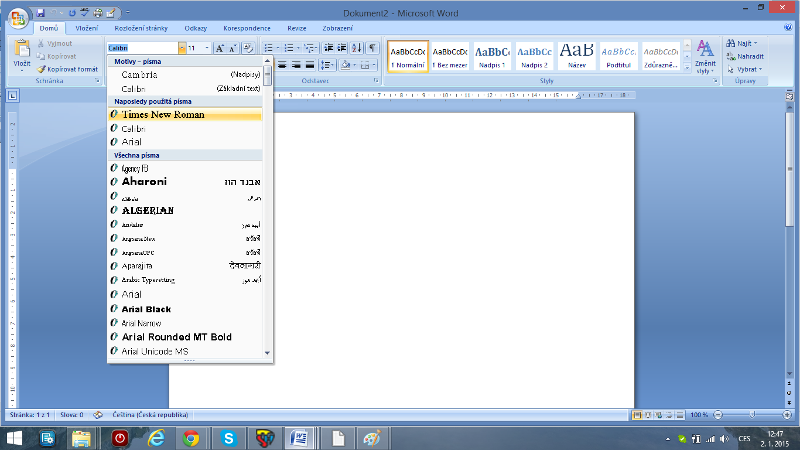The height and width of the screenshot is (450, 800).
Task: Open font name dropdown arrow
Action: pos(182,48)
